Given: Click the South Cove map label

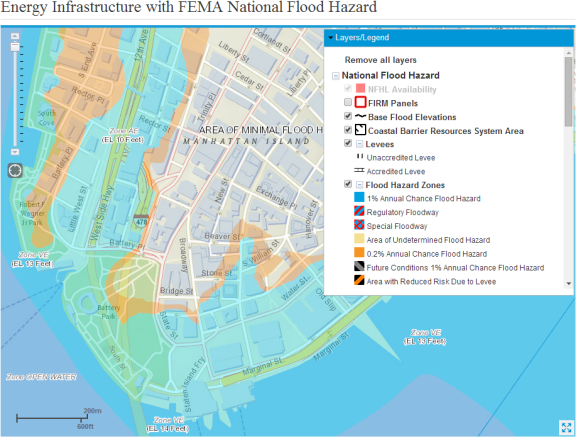Looking at the screenshot, I should pyautogui.click(x=47, y=118).
